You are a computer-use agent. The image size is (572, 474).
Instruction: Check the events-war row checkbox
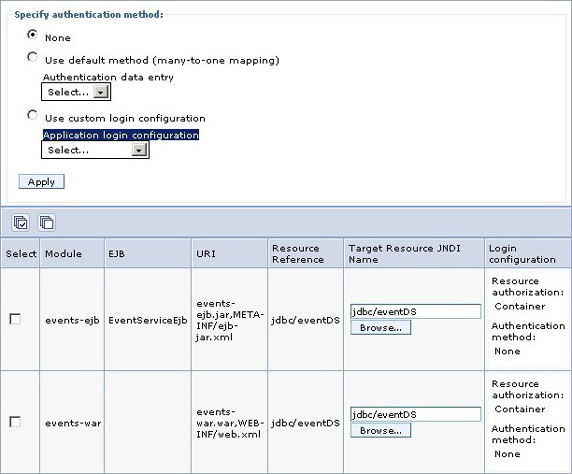coord(15,422)
